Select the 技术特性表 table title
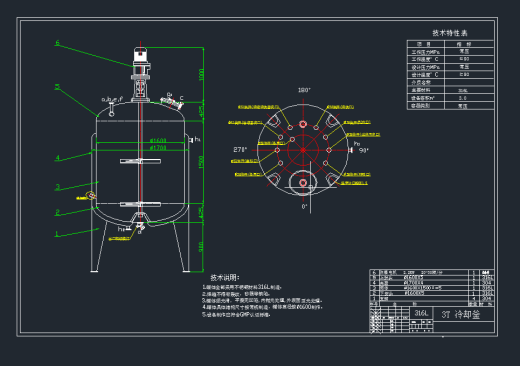 (x=450, y=33)
